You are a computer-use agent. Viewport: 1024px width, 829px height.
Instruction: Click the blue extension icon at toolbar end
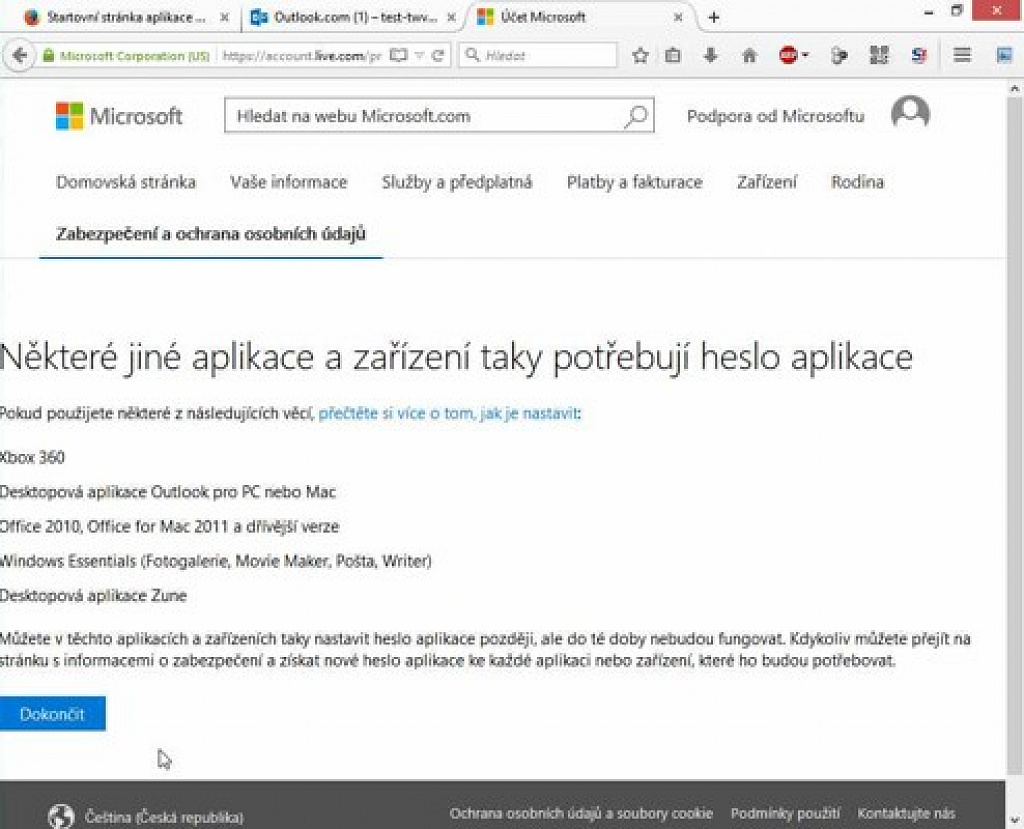[x=1004, y=56]
